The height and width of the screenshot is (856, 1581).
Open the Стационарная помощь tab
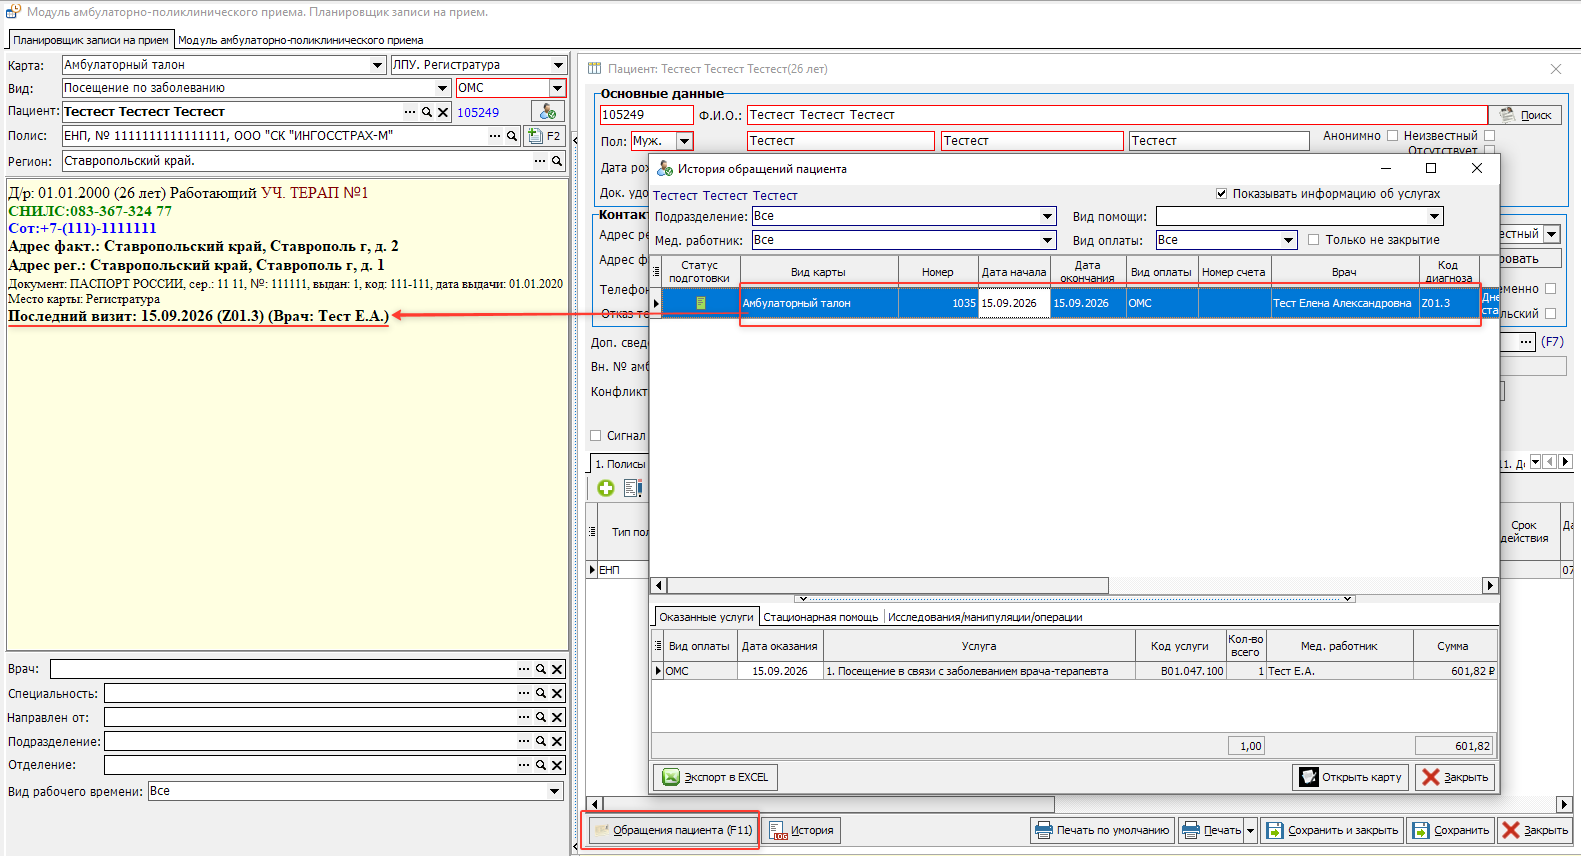point(821,617)
